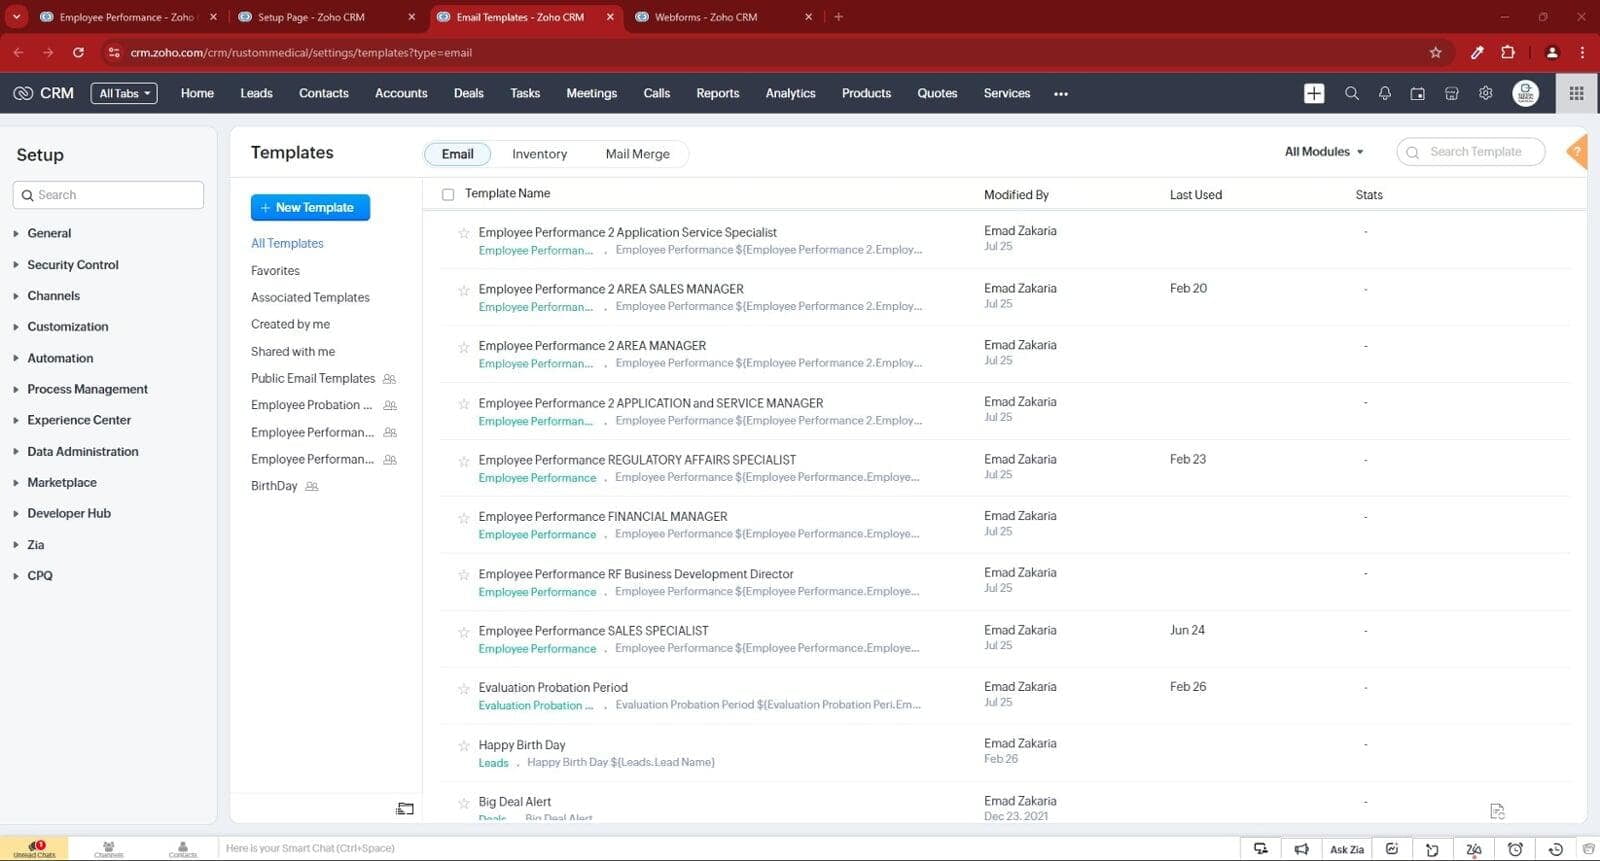Star Employee Performance 2 AREA SALES MANAGER
1600x861 pixels.
464,290
